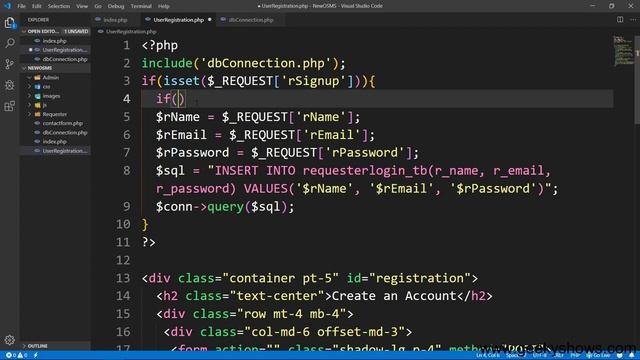Open the Manage gear at bottom left
The image size is (640, 360).
tap(10, 340)
